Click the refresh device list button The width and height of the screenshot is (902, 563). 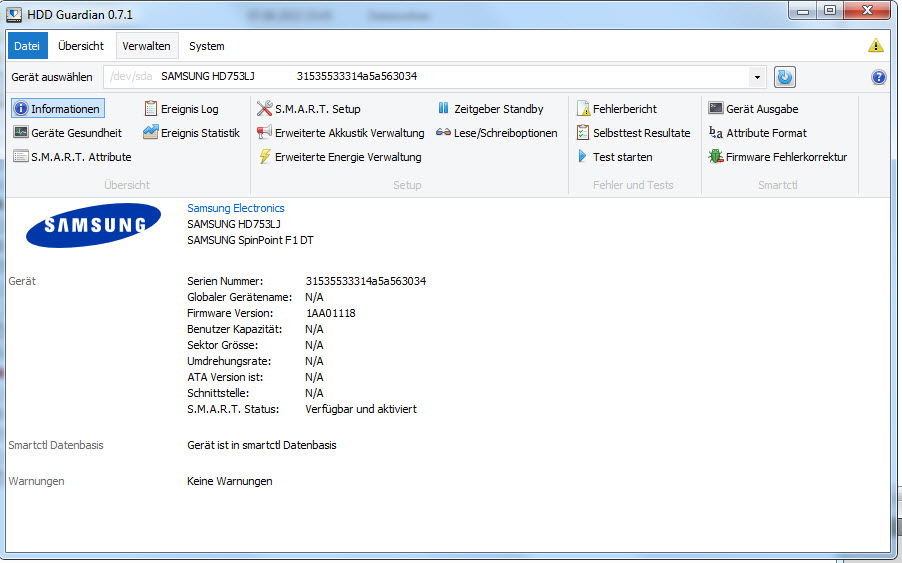(785, 77)
